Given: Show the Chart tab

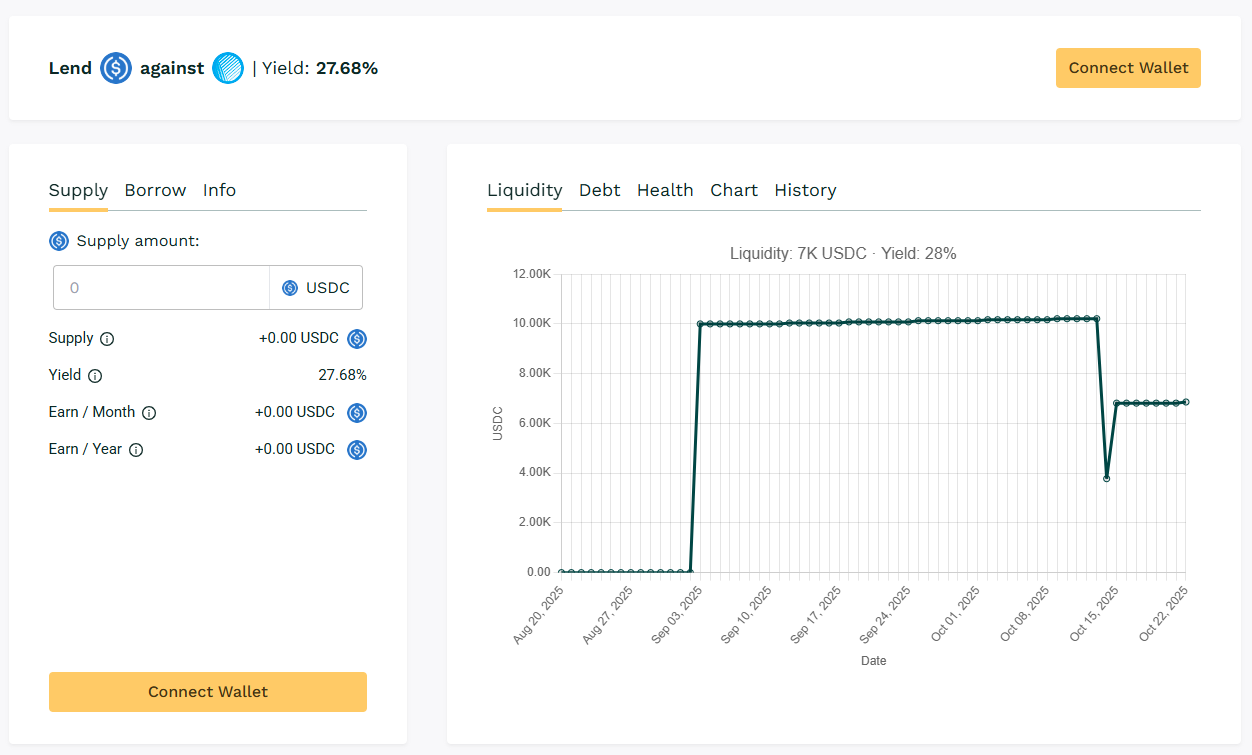Looking at the screenshot, I should [x=734, y=190].
